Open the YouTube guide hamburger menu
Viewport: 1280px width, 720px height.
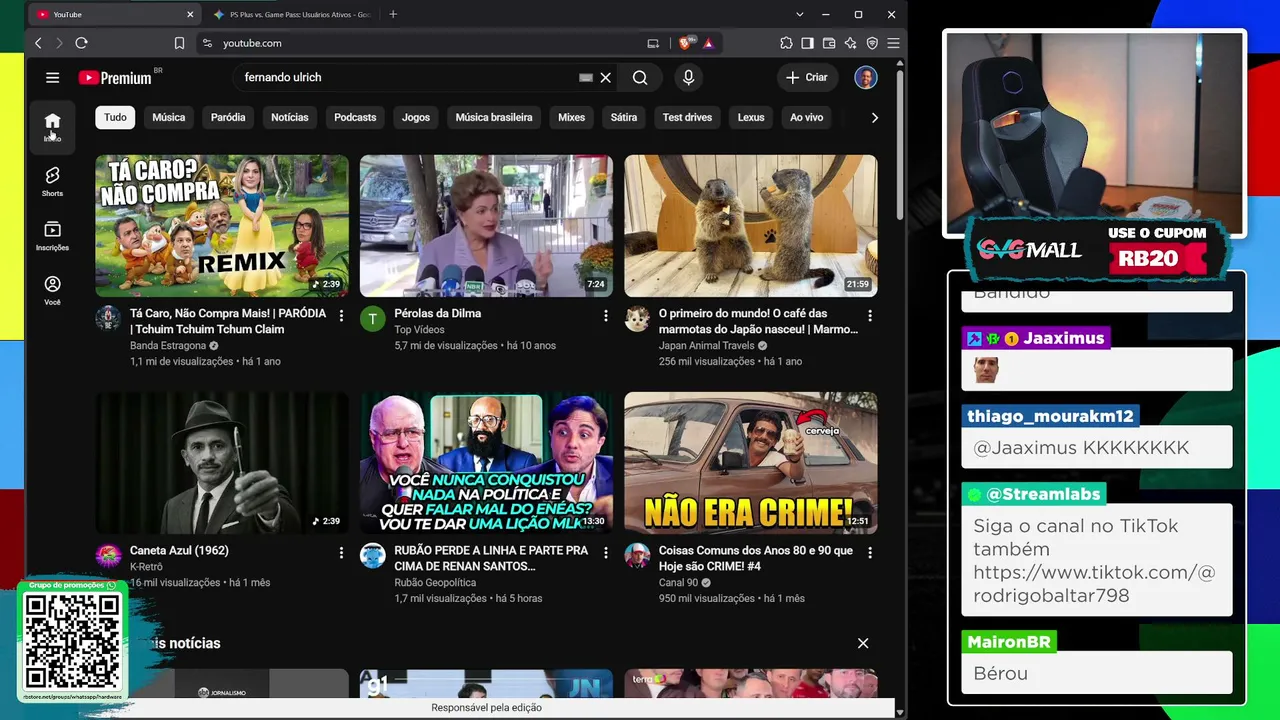[x=52, y=77]
